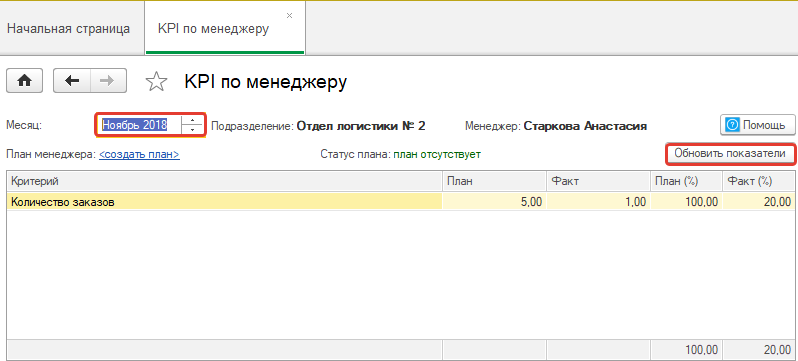Viewport: 798px width, 361px height.
Task: Go back with the left arrow button
Action: pyautogui.click(x=72, y=81)
